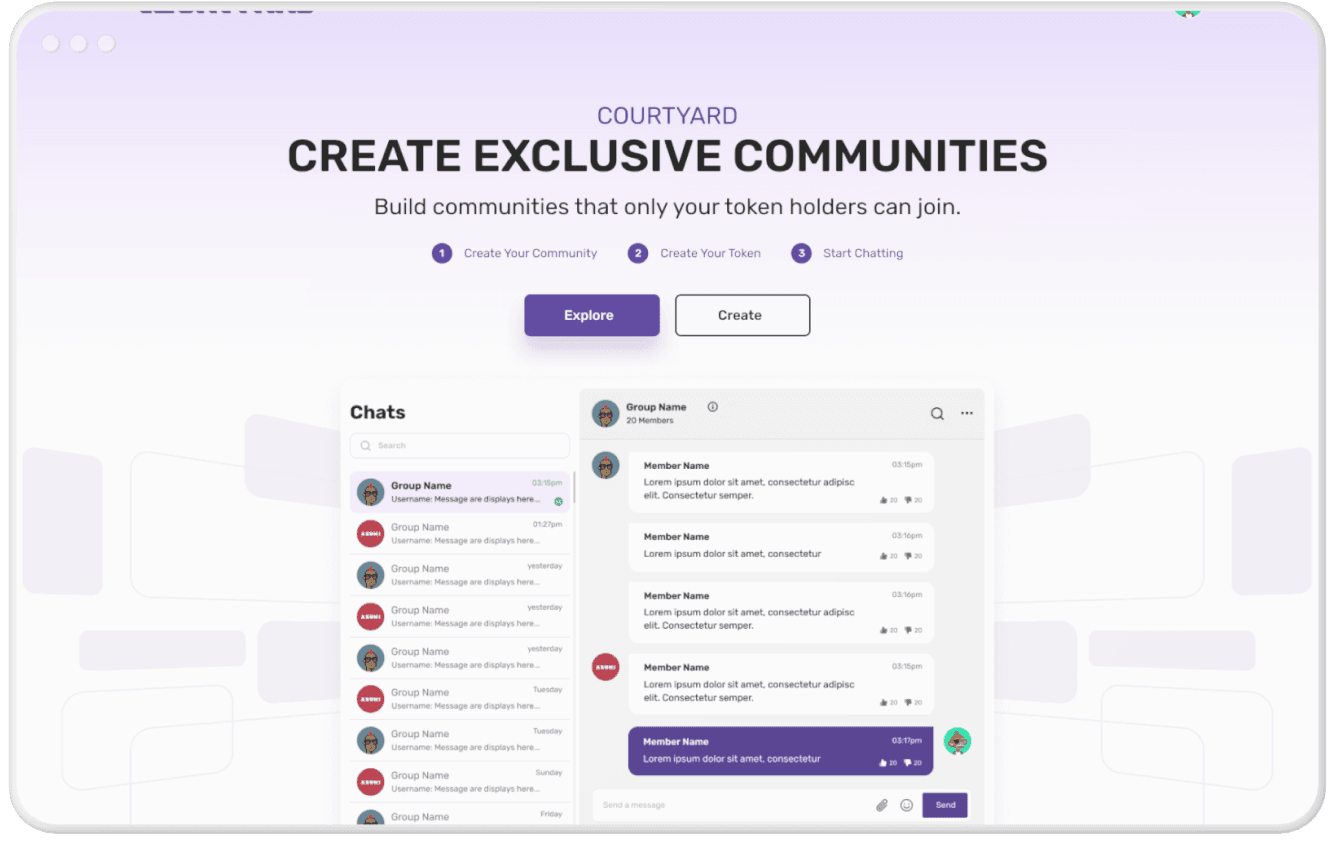Click the info icon beside Group Name header
Image resolution: width=1335 pixels, height=852 pixels.
coord(713,407)
